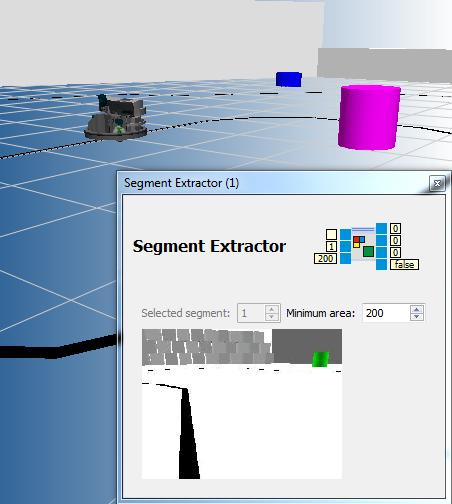This screenshot has height=504, width=452.
Task: Click the Segment Extractor block icon
Action: click(363, 246)
